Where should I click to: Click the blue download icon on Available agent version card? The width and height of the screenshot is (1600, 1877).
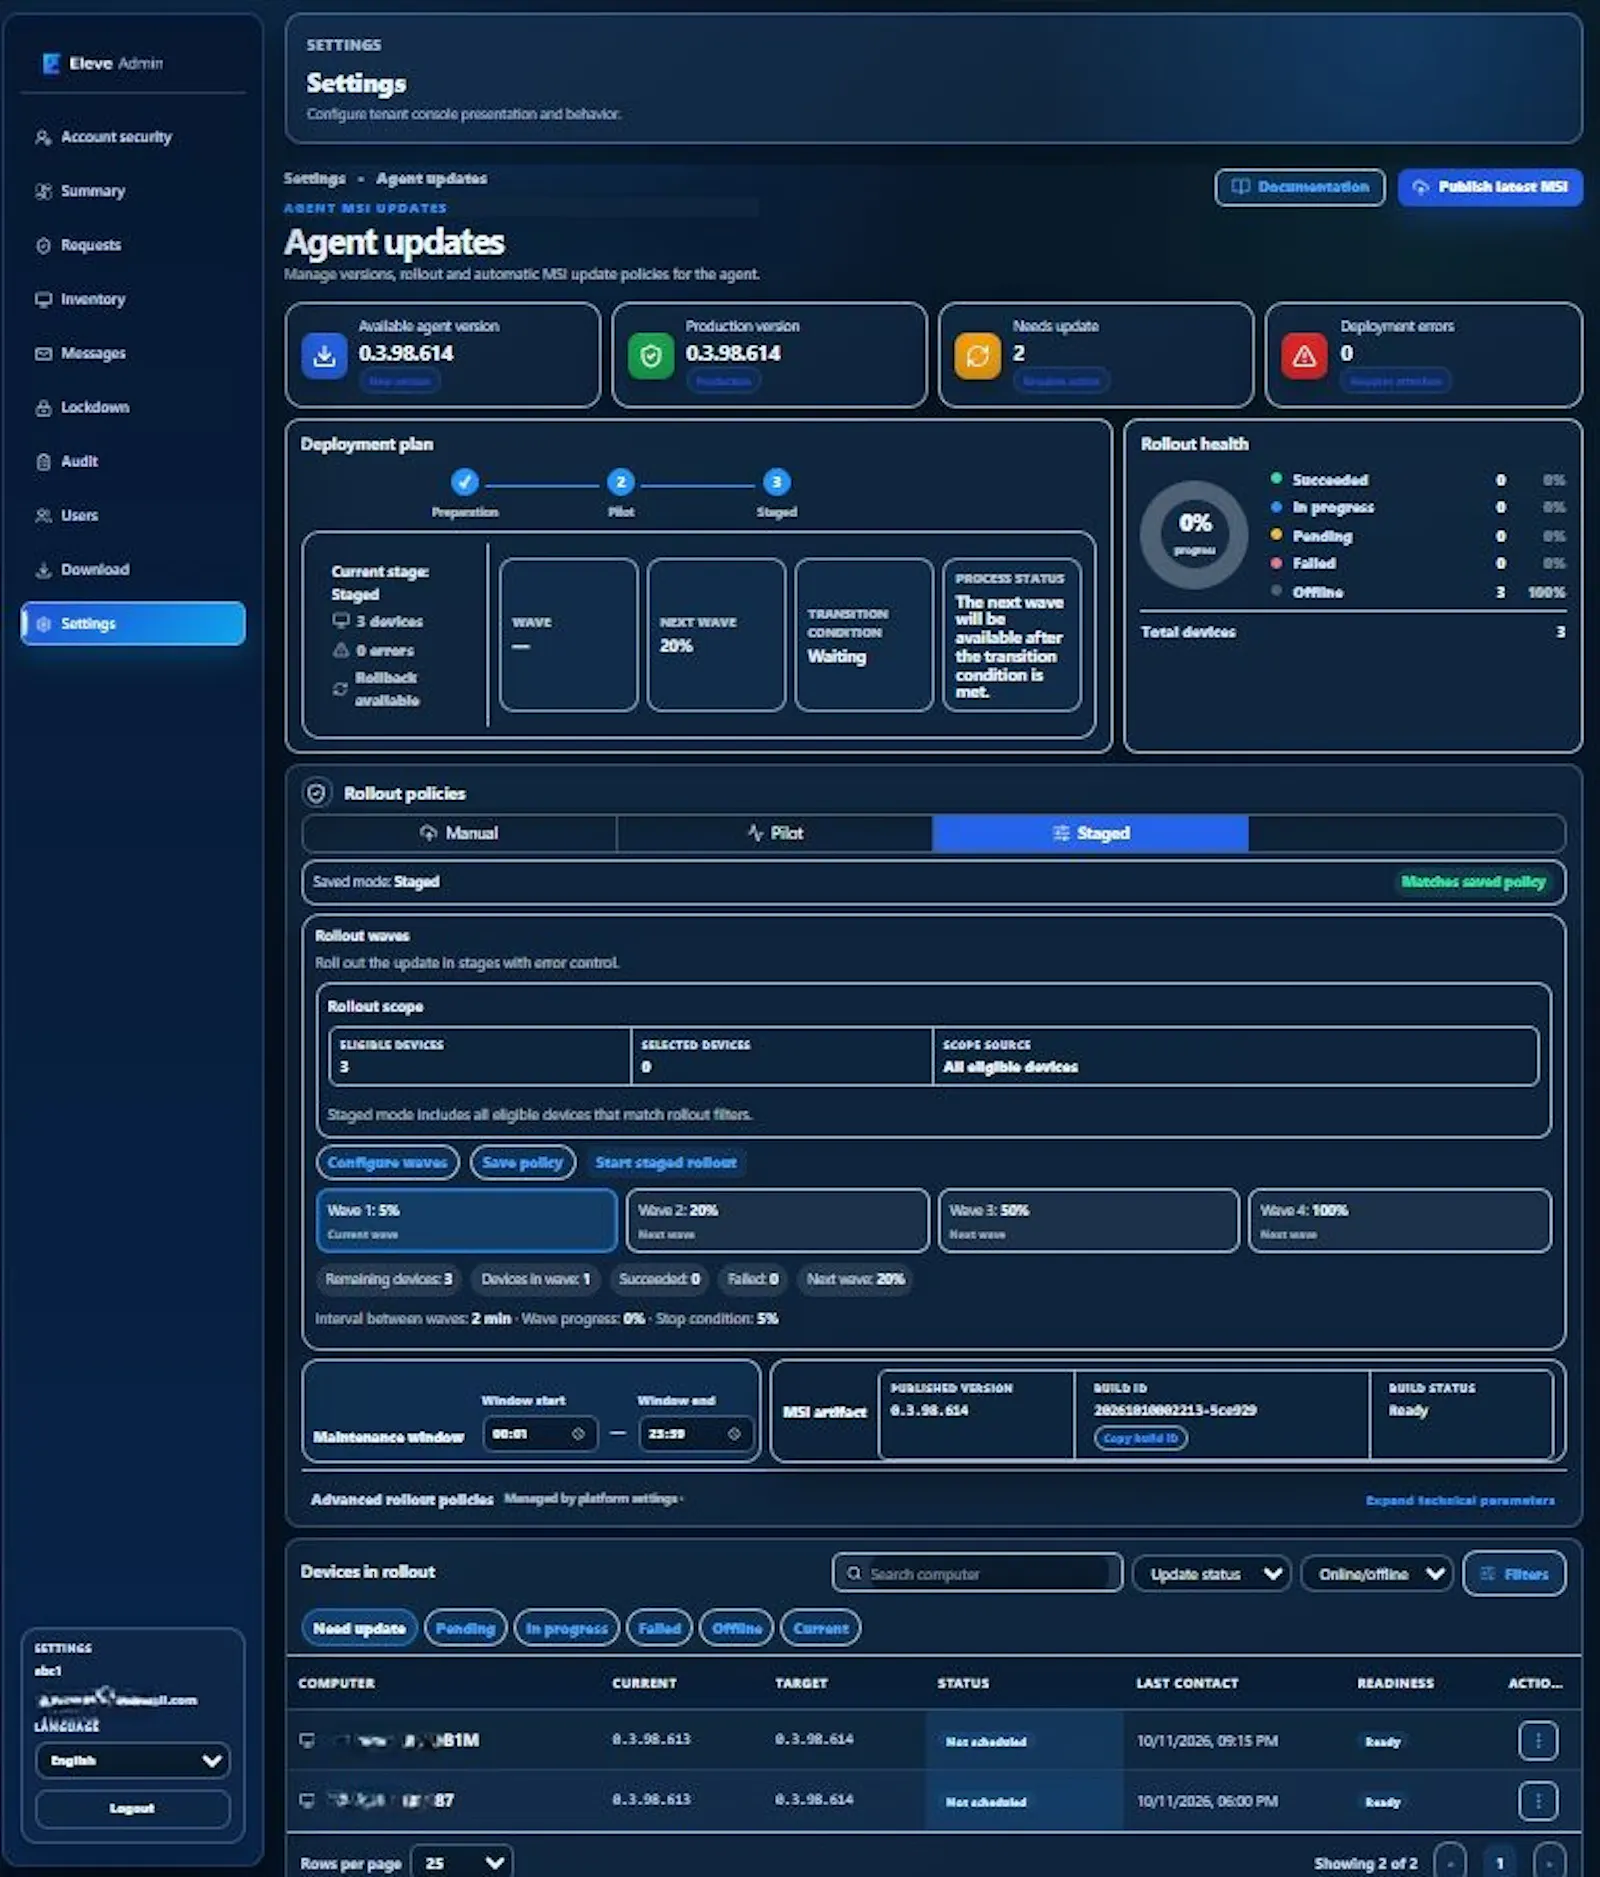(324, 356)
